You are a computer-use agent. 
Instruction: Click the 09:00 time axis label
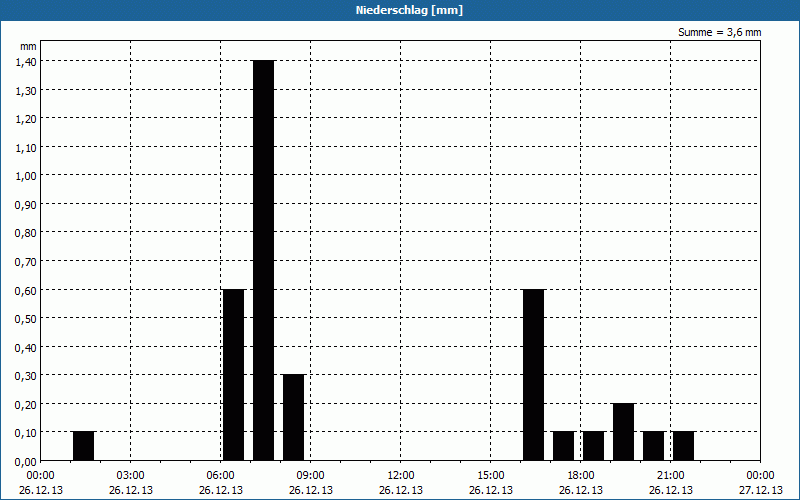pos(310,475)
